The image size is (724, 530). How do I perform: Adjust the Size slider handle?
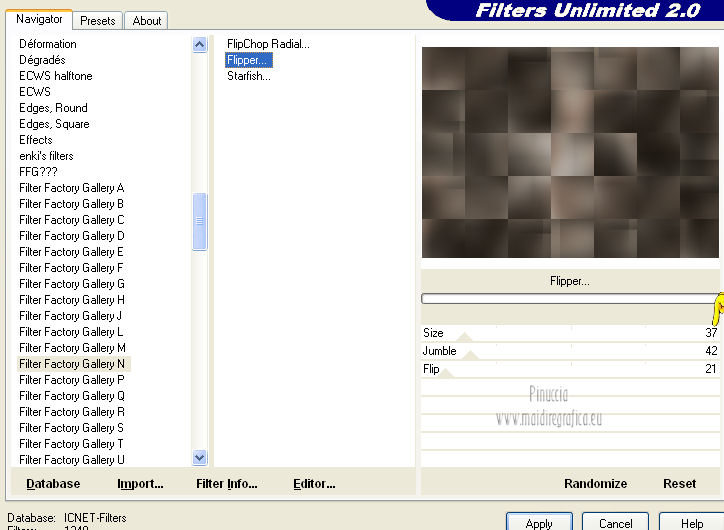tap(465, 337)
